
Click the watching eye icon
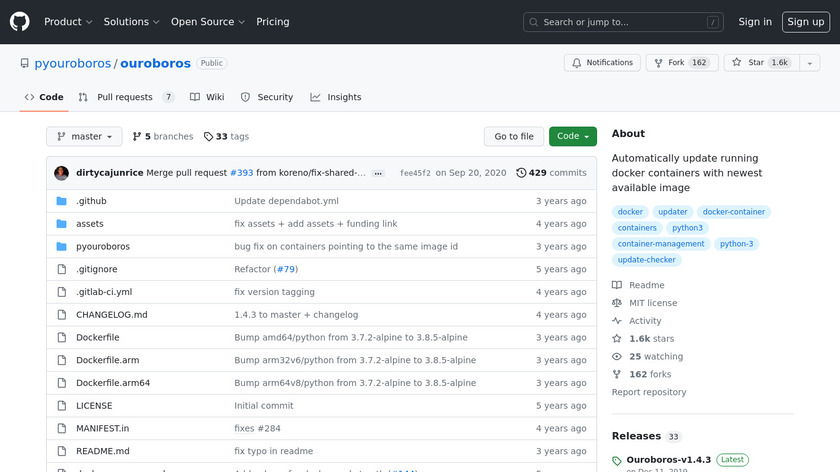(x=617, y=356)
